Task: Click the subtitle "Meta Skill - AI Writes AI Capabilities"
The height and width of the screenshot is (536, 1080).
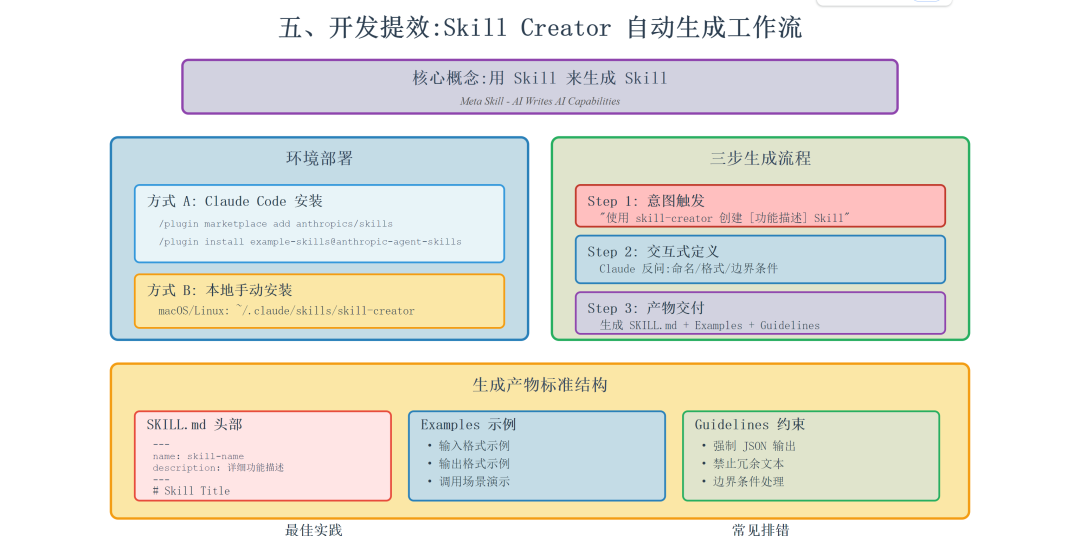Action: [540, 101]
